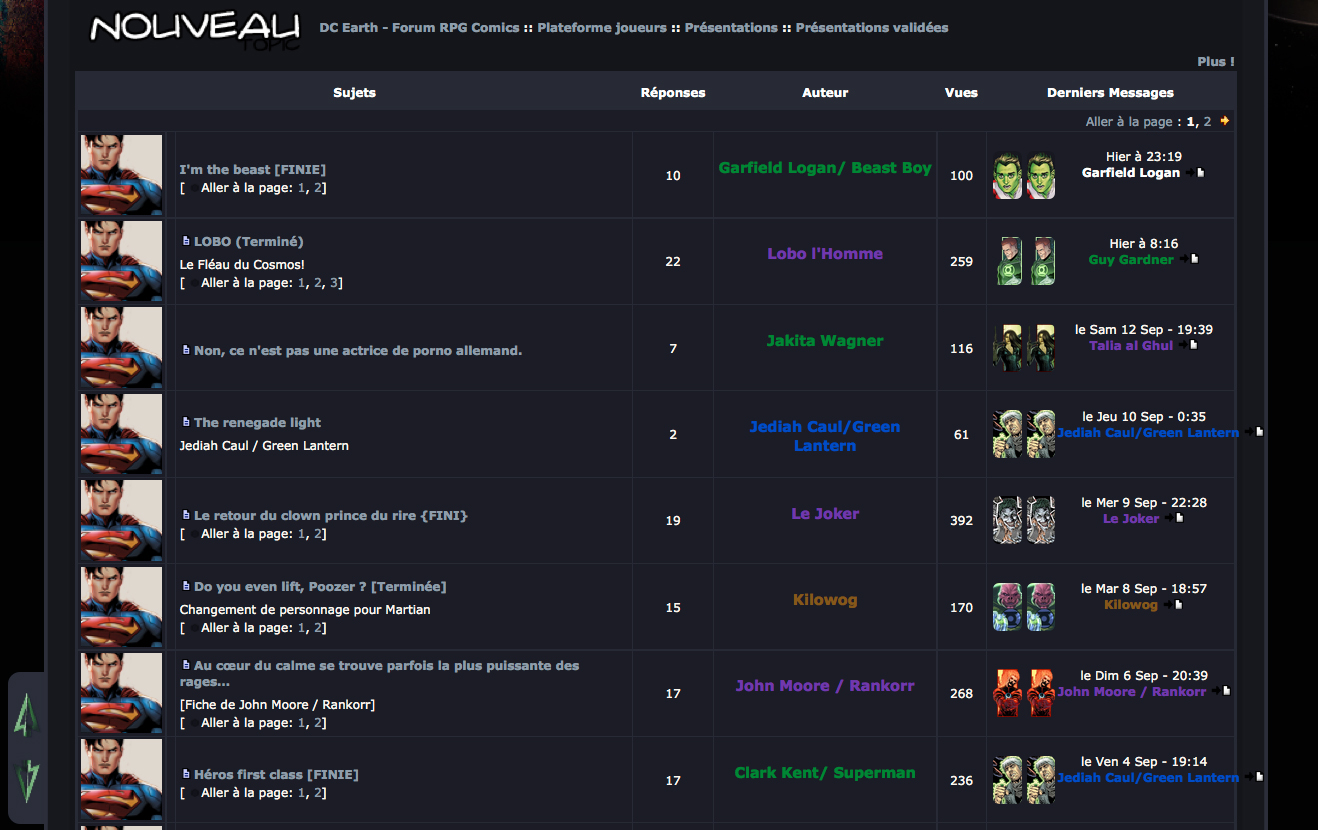
Task: Open Présentations validées breadcrumb link
Action: point(872,27)
